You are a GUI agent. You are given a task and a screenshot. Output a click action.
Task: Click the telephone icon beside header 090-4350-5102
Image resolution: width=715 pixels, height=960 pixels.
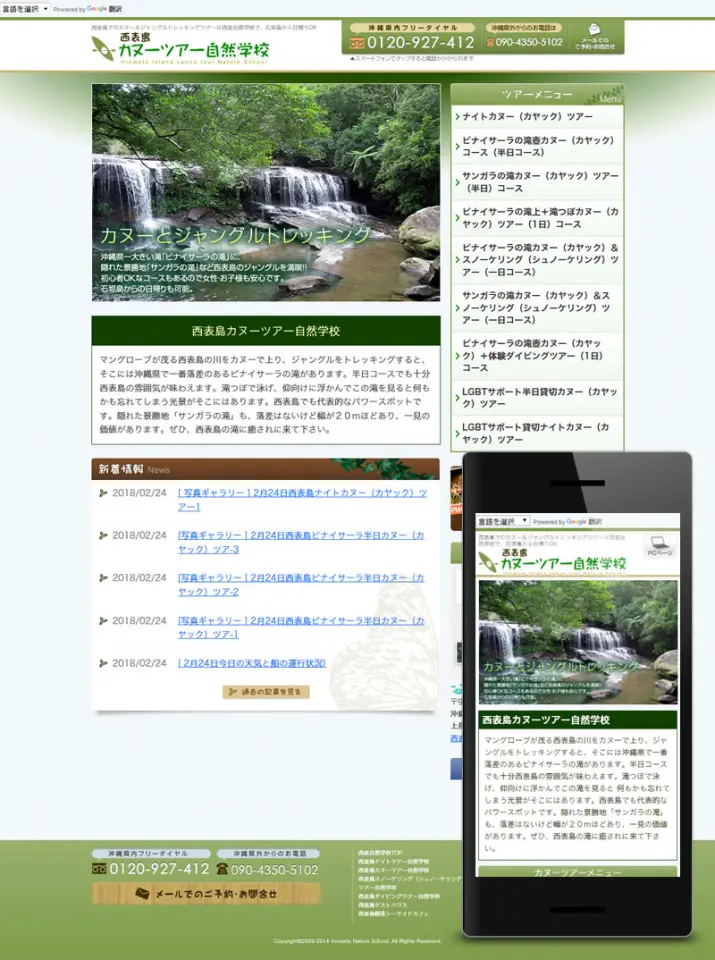(x=490, y=42)
